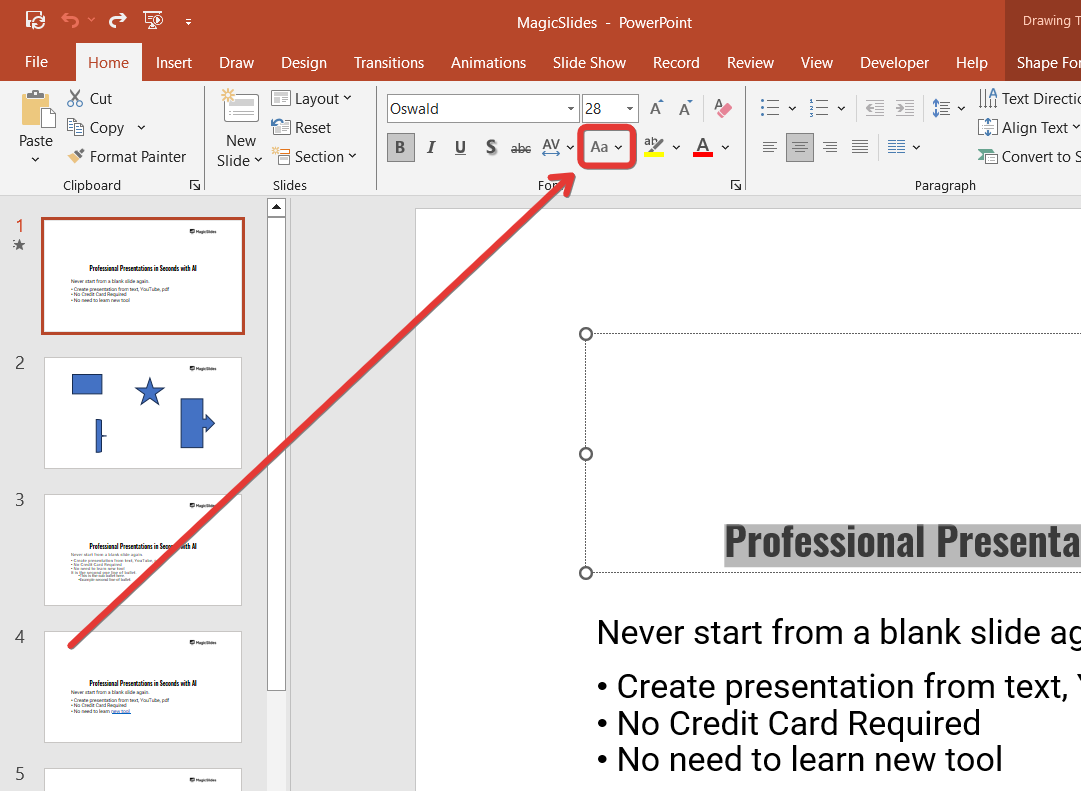
Task: Switch to the Insert tab
Action: pos(174,62)
